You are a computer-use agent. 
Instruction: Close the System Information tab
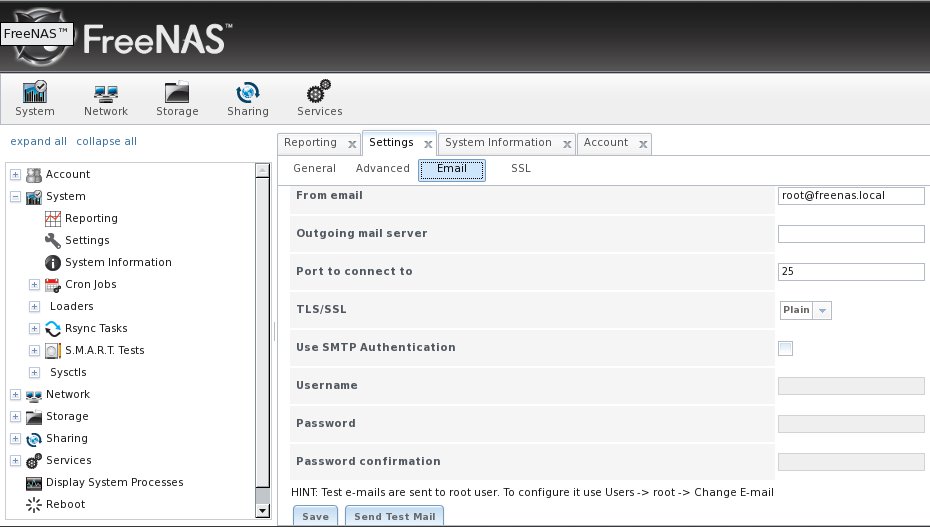click(567, 144)
